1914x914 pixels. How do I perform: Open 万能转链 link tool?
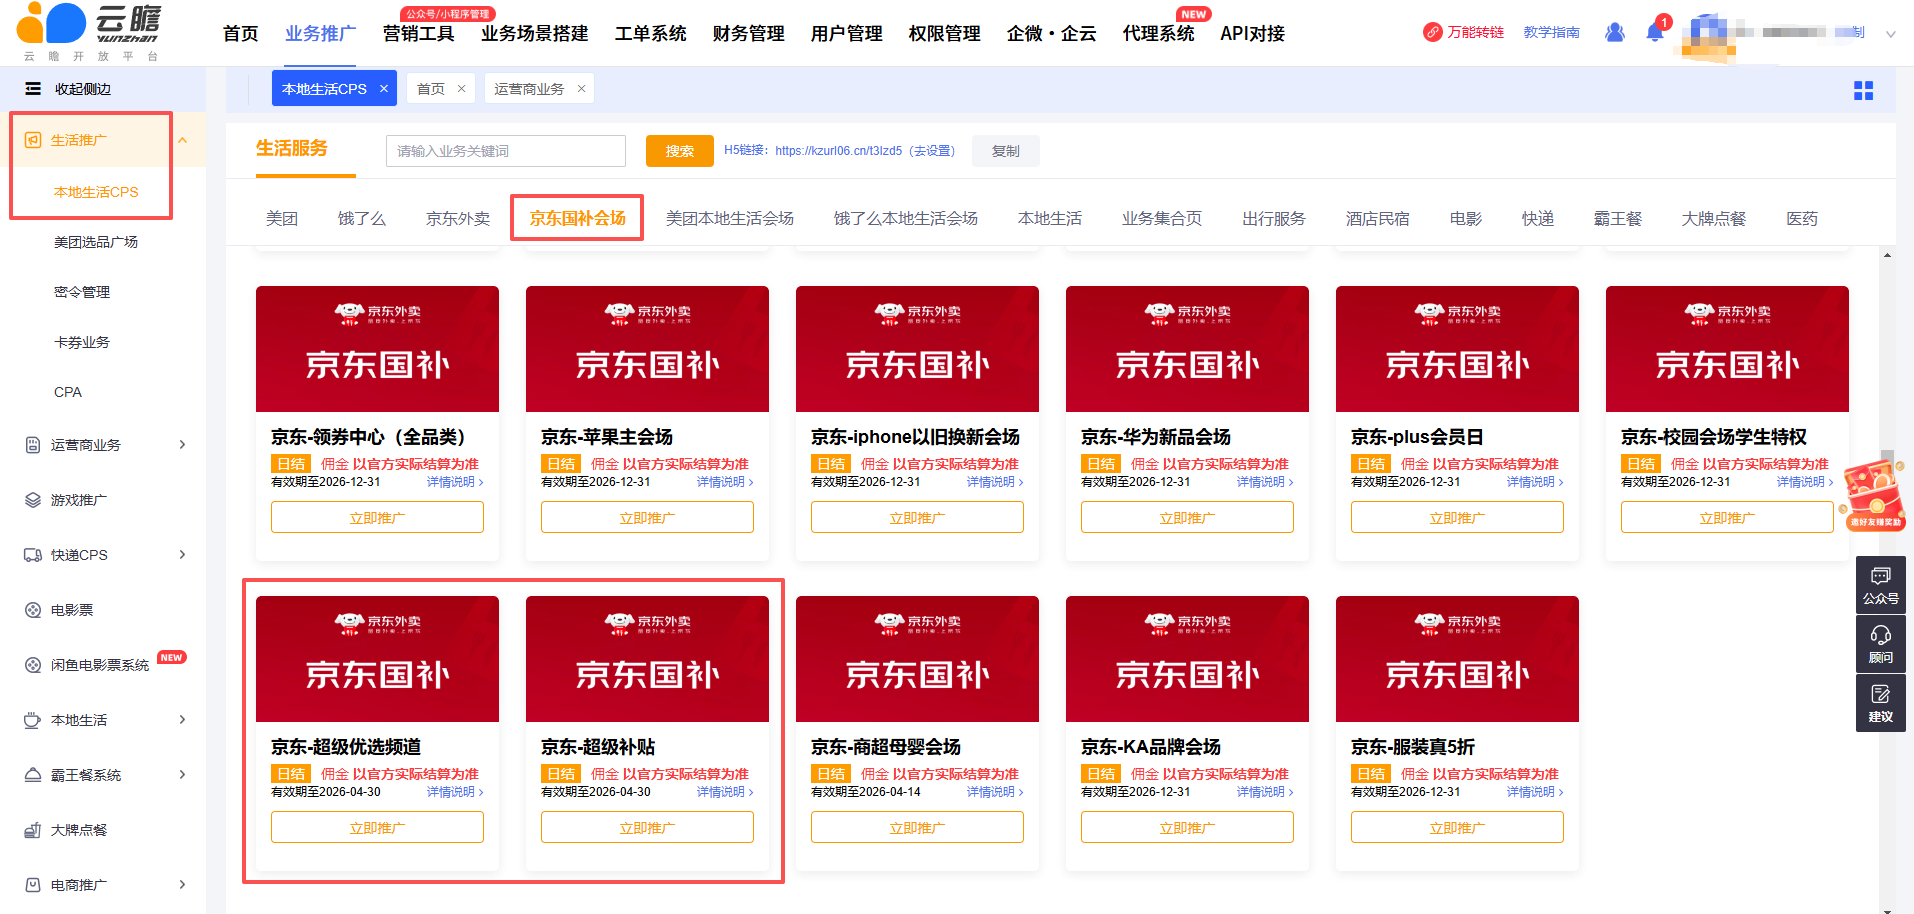tap(1464, 32)
